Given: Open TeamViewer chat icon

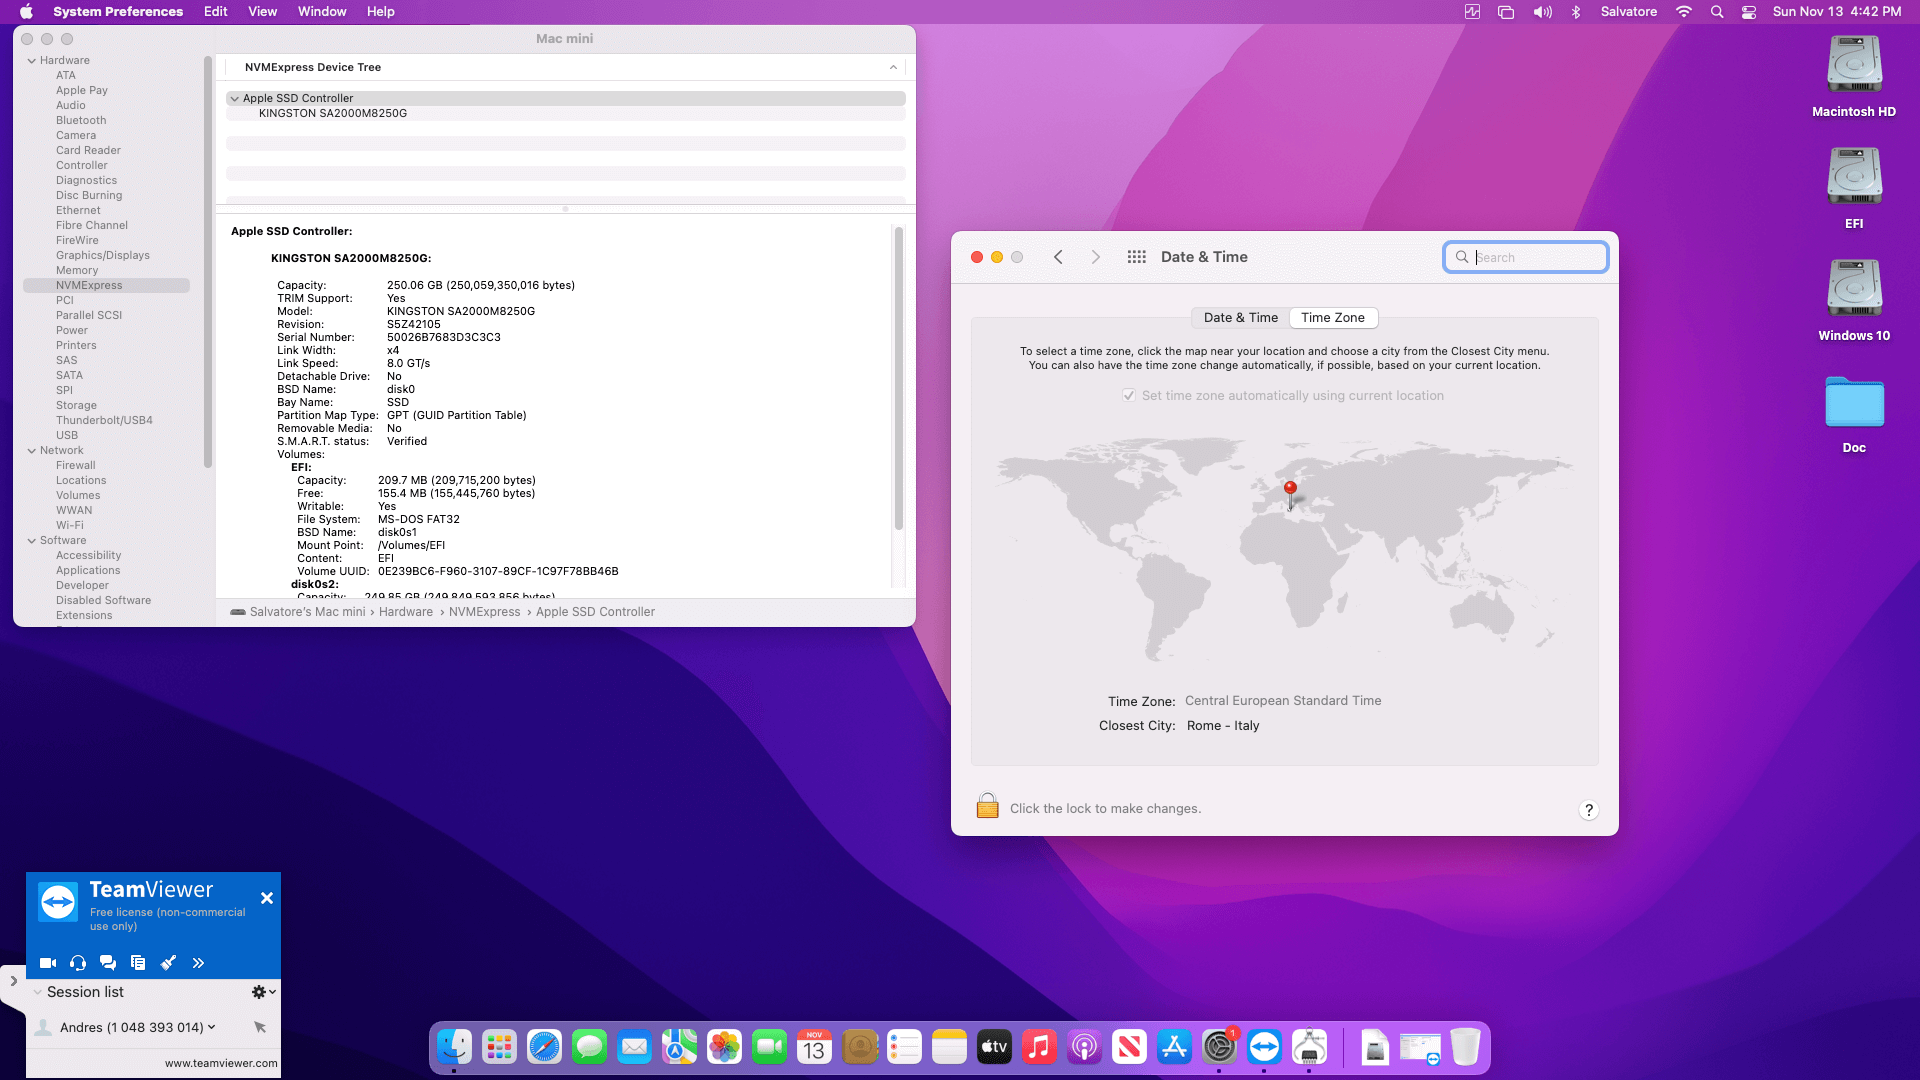Looking at the screenshot, I should coord(108,963).
